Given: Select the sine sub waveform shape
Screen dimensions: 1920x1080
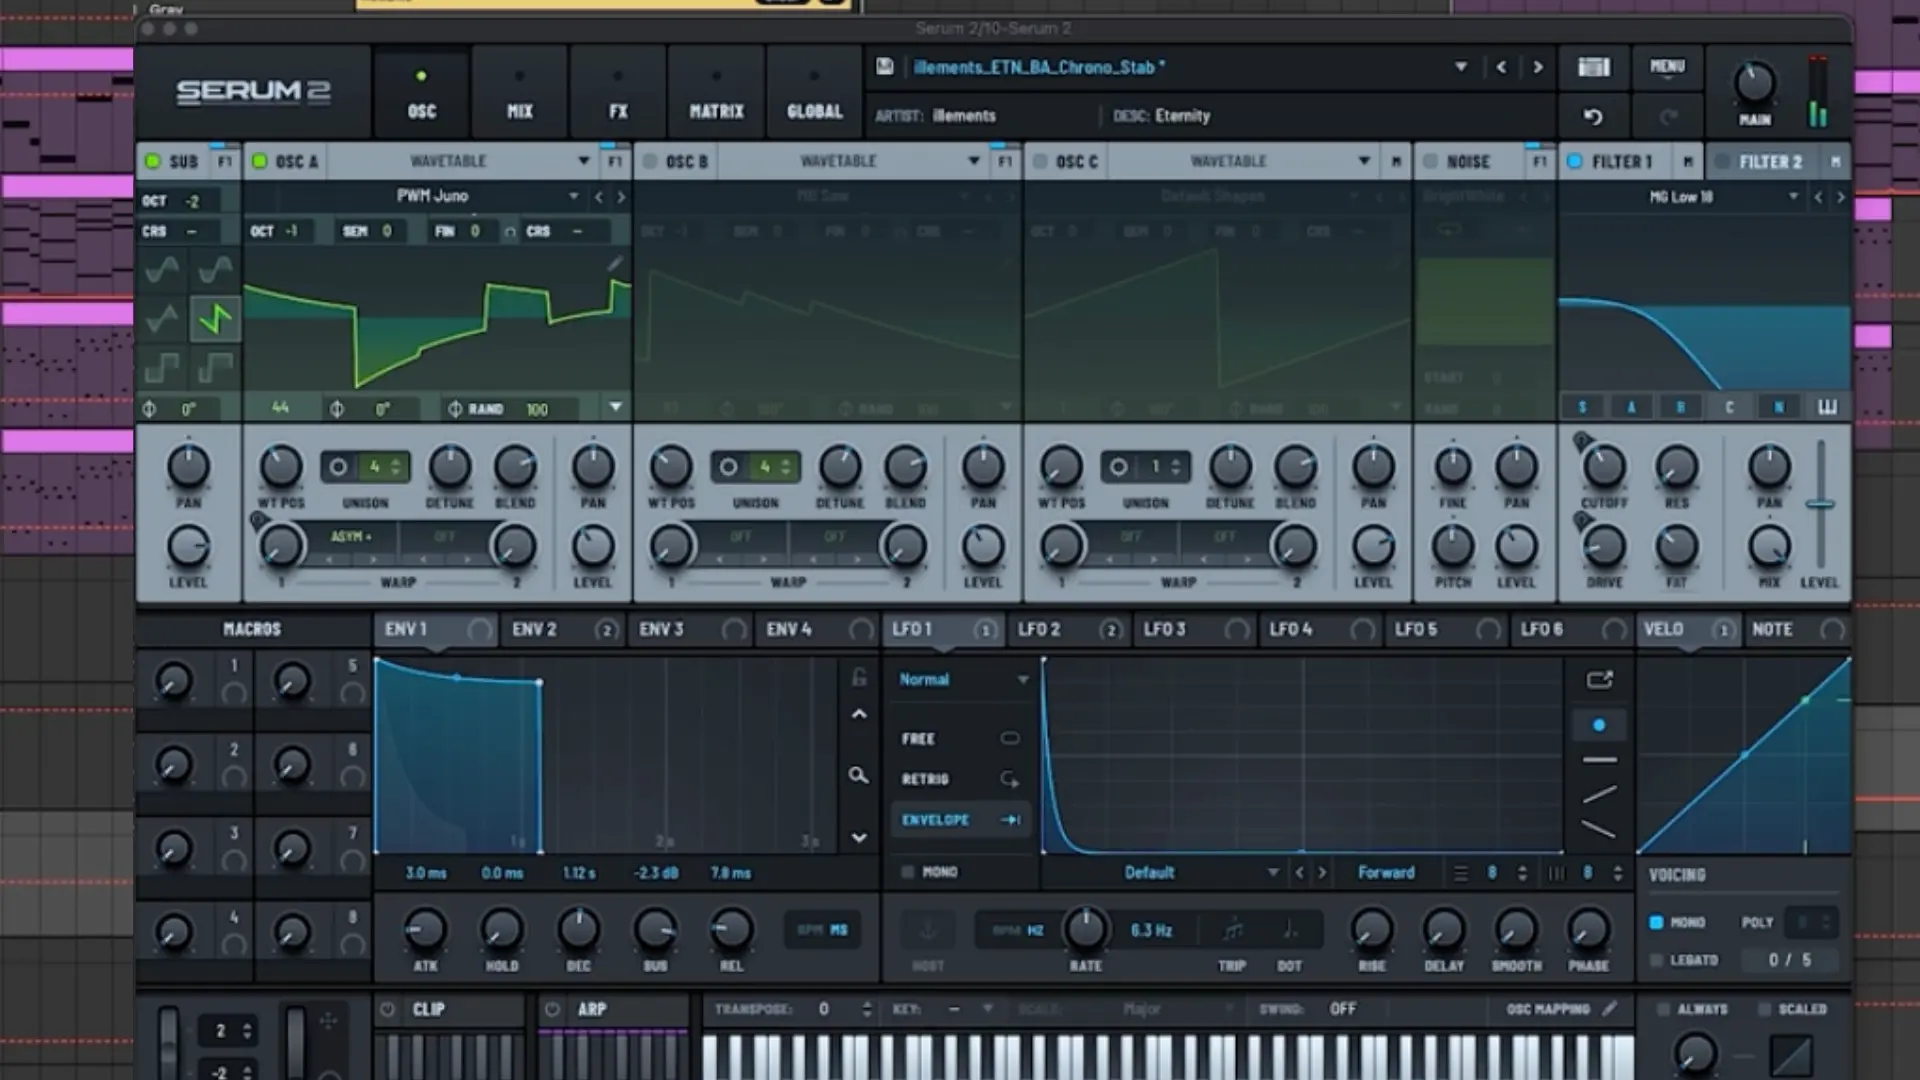Looking at the screenshot, I should 162,268.
